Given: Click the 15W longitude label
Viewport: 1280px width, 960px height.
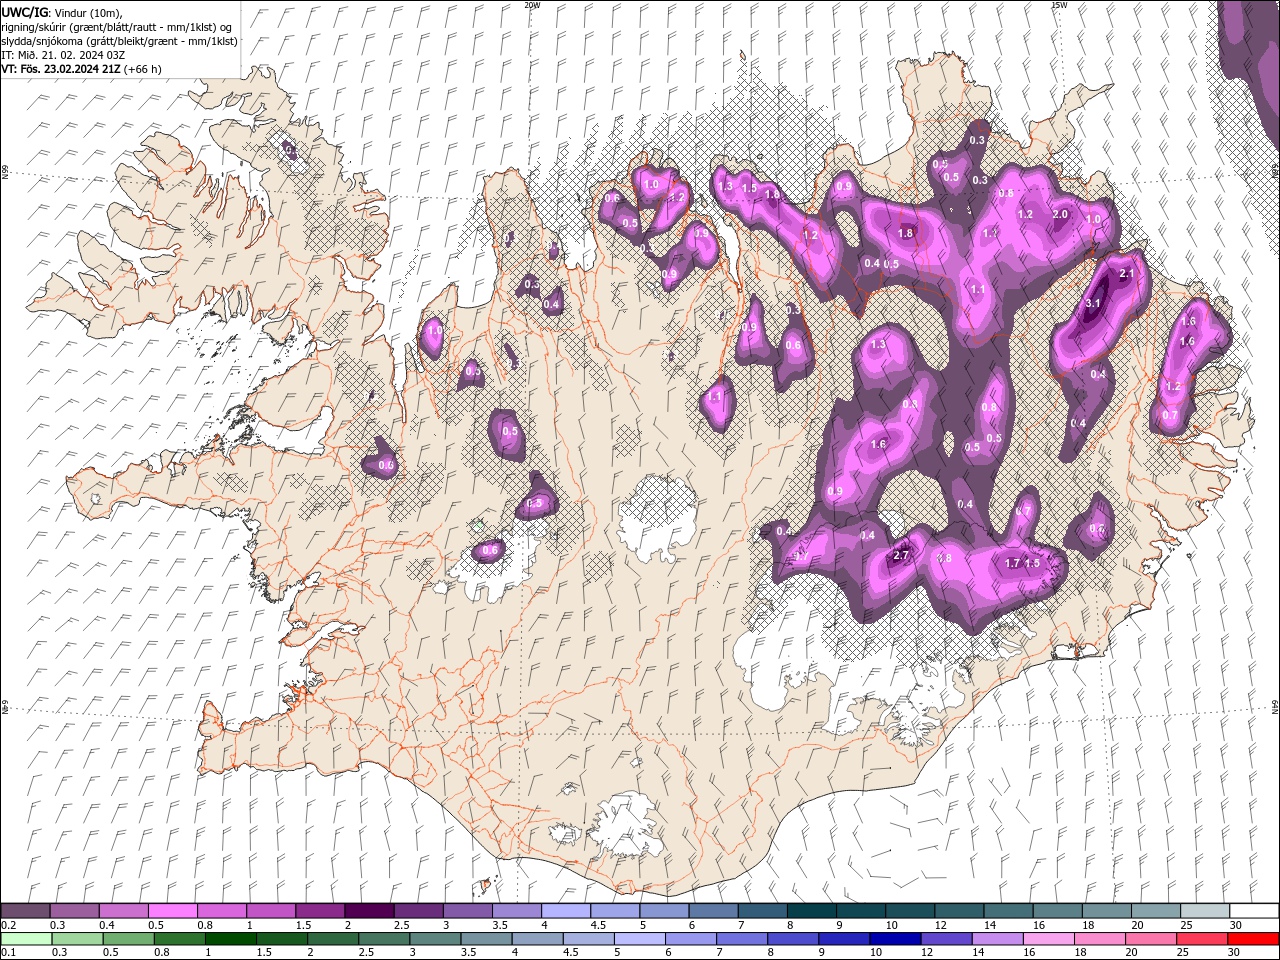Looking at the screenshot, I should (x=1059, y=5).
